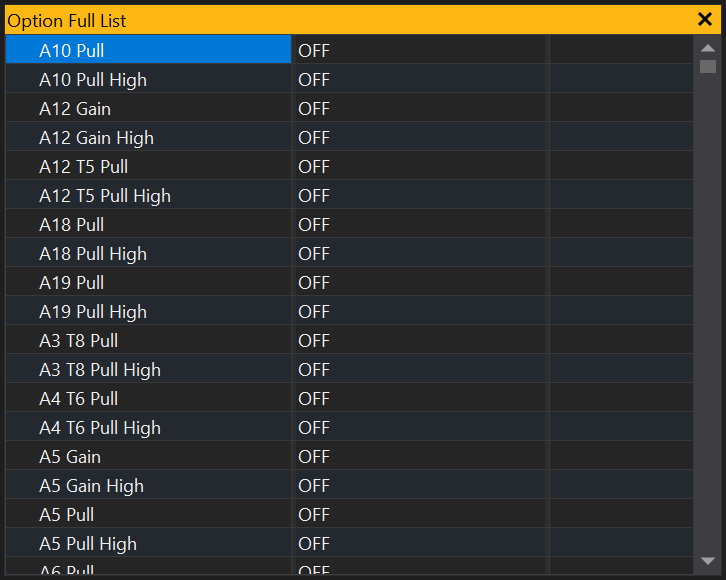Click the OFF value for A18 Pull High
This screenshot has width=726, height=580.
314,253
